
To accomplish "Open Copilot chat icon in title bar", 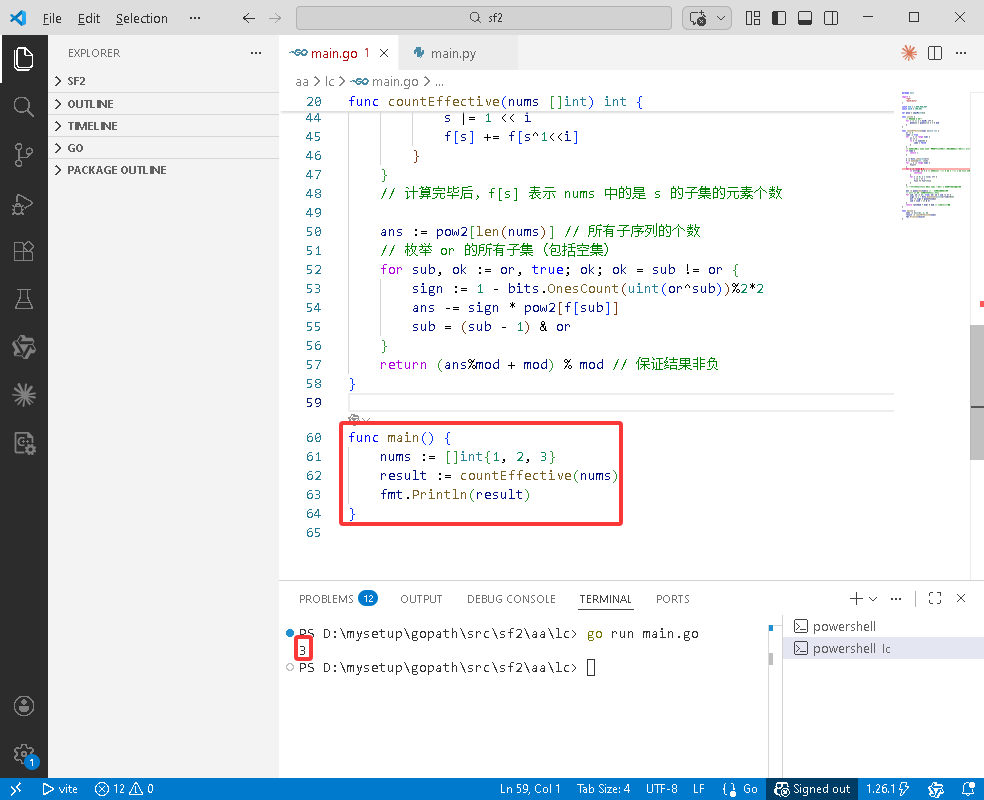I will click(698, 18).
